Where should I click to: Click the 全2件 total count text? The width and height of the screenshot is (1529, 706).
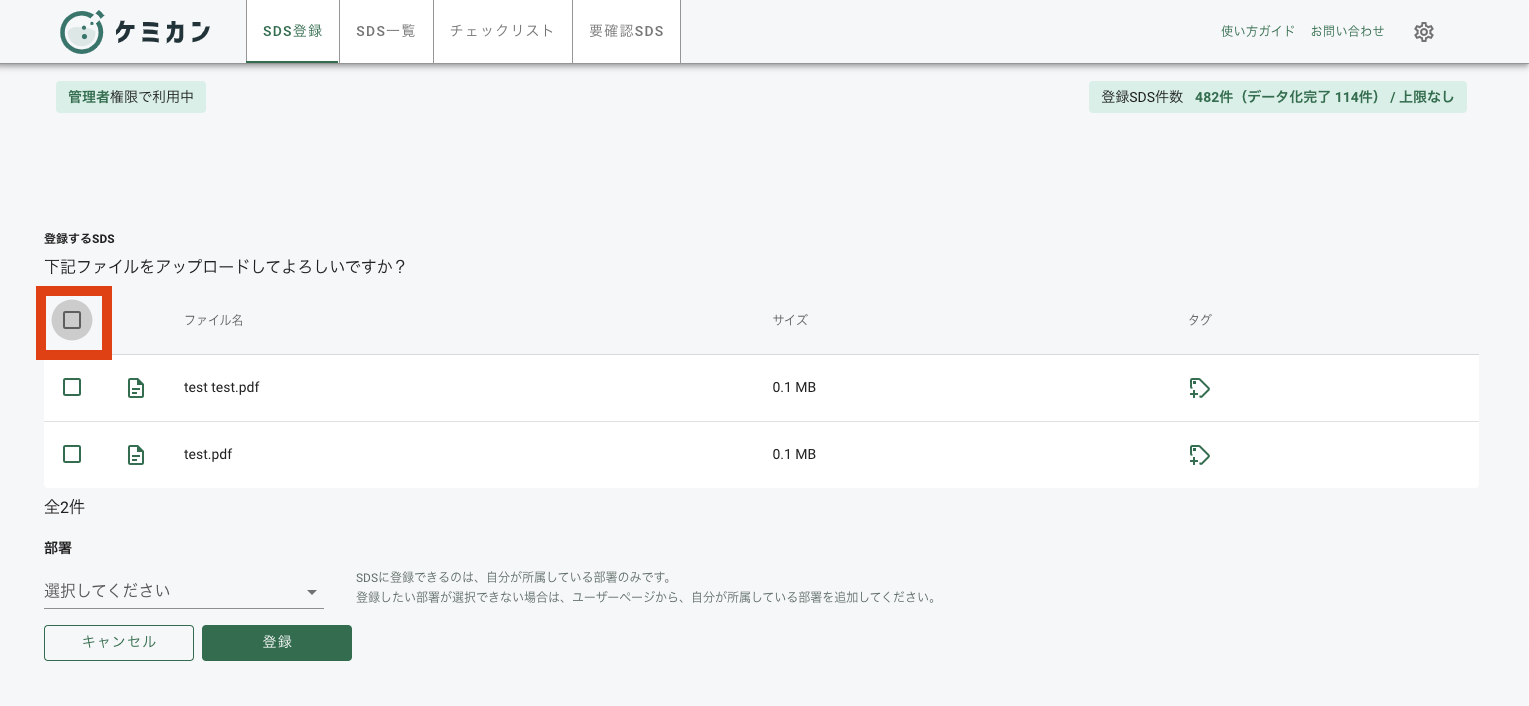(65, 508)
